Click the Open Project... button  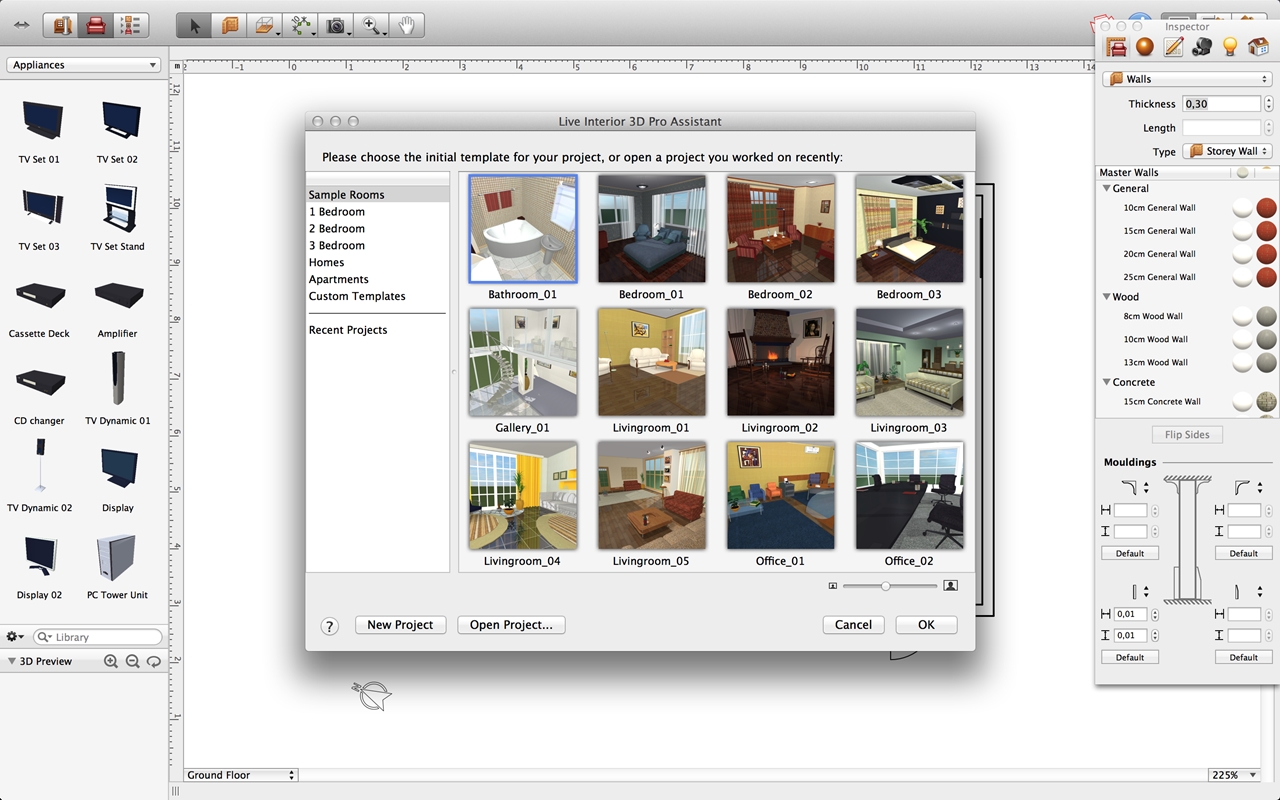511,625
